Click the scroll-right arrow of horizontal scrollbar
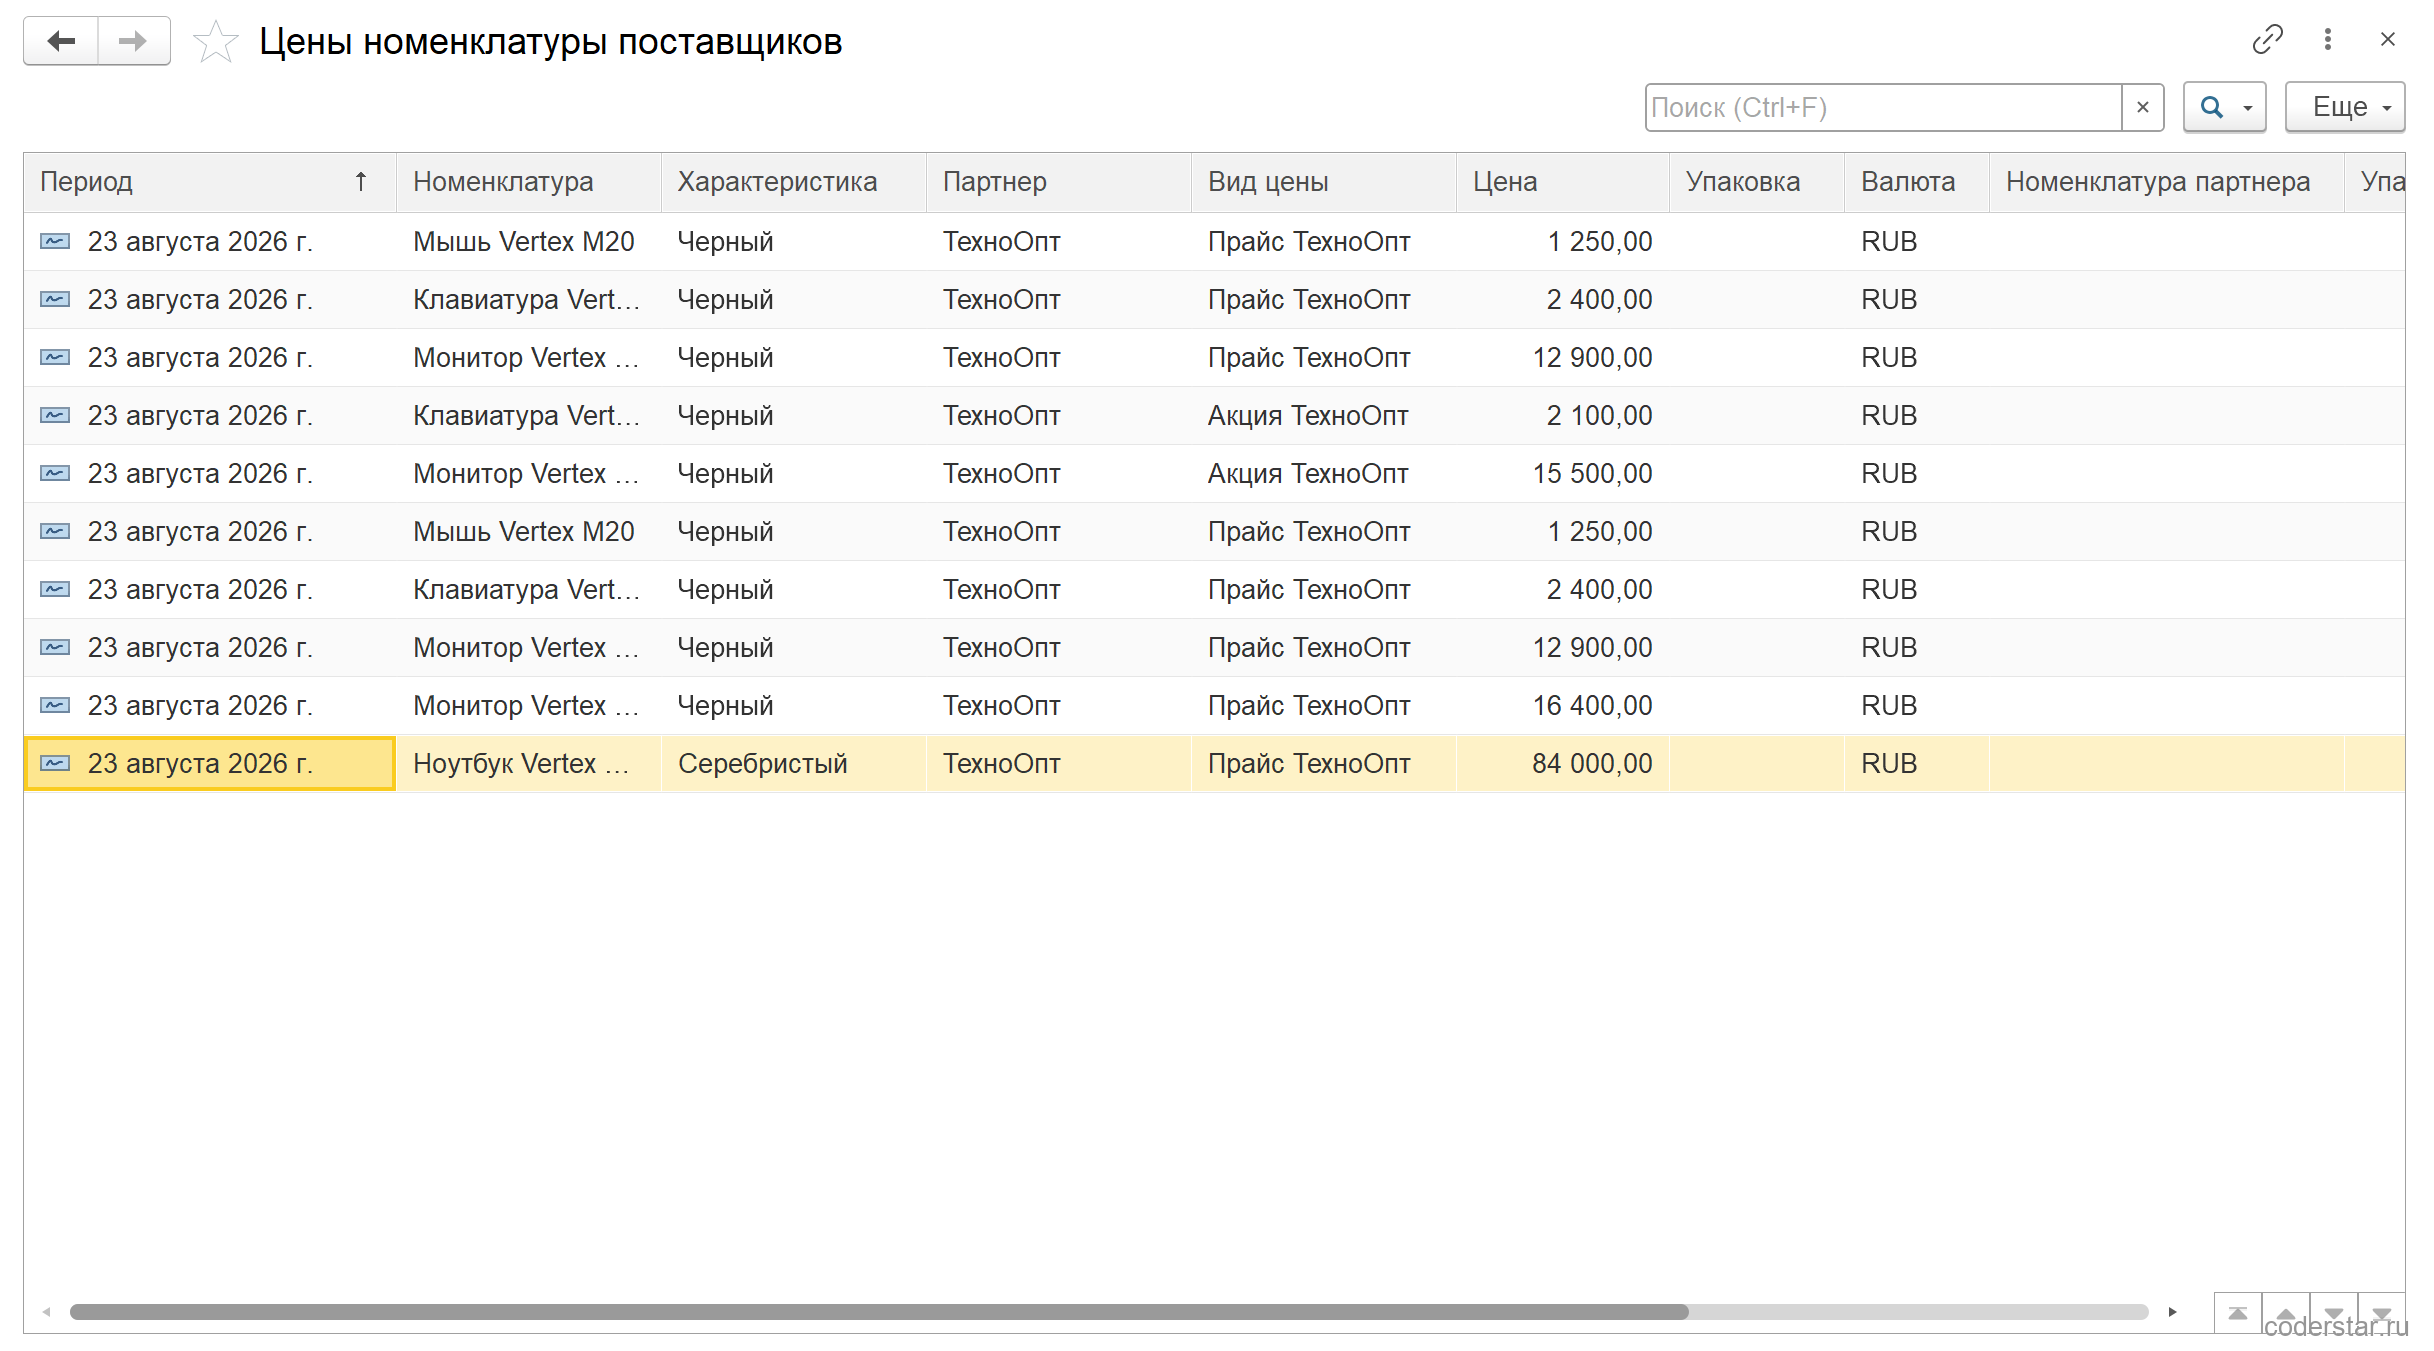2434x1351 pixels. tap(2173, 1312)
